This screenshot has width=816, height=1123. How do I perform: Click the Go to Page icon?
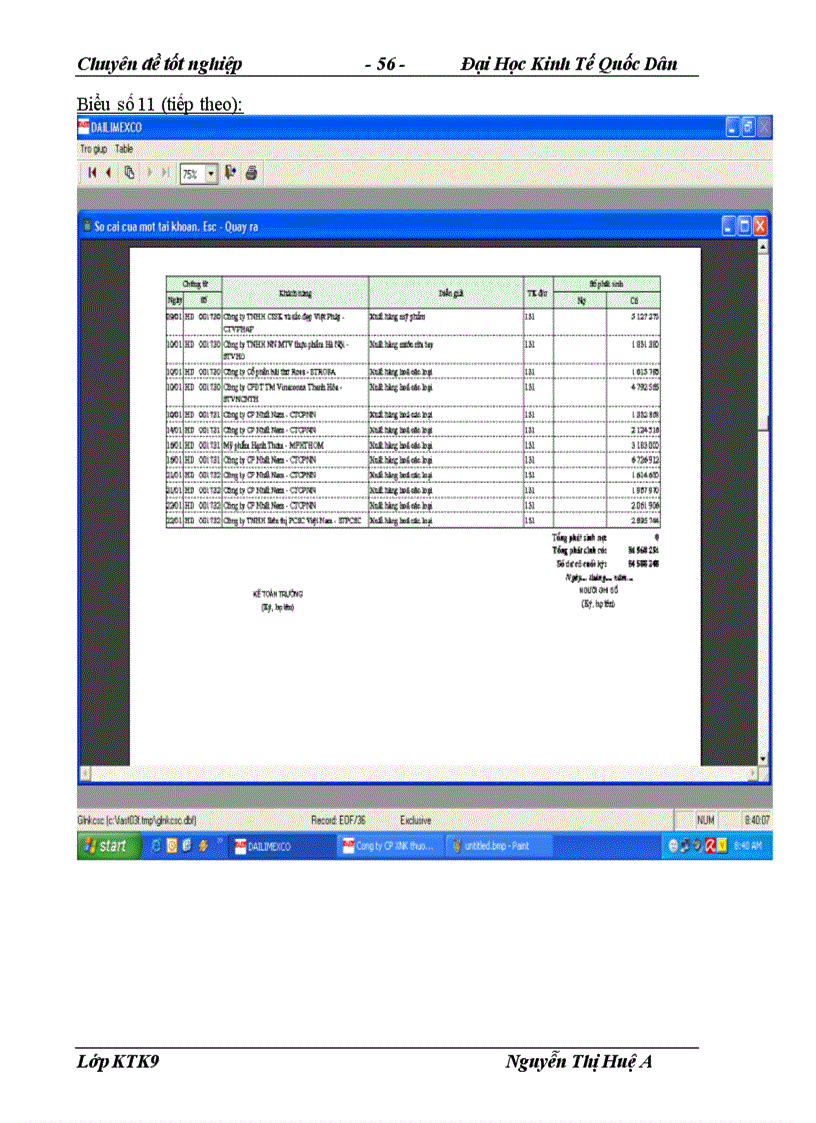coord(129,173)
